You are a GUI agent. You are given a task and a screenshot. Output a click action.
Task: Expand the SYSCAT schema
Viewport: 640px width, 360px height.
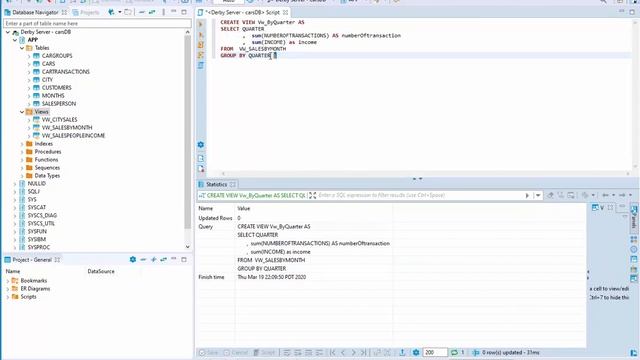[x=15, y=208]
